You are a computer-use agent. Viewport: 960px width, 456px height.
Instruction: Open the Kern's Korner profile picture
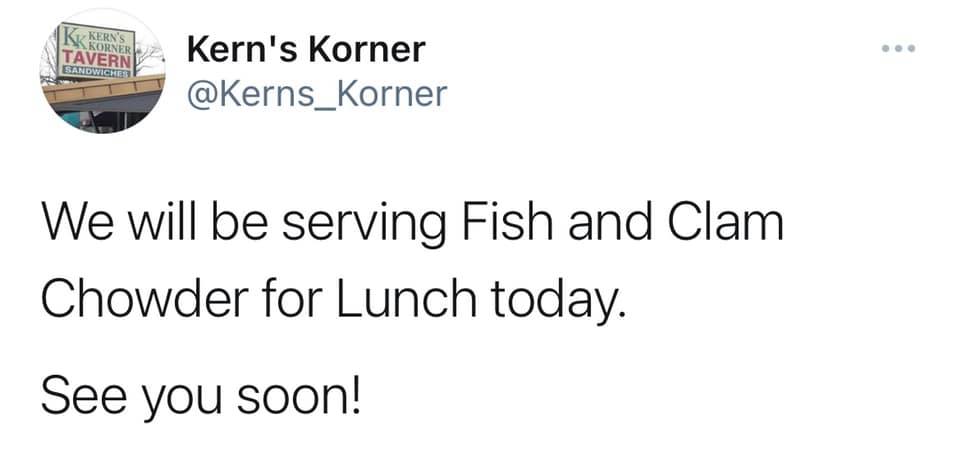click(x=102, y=71)
